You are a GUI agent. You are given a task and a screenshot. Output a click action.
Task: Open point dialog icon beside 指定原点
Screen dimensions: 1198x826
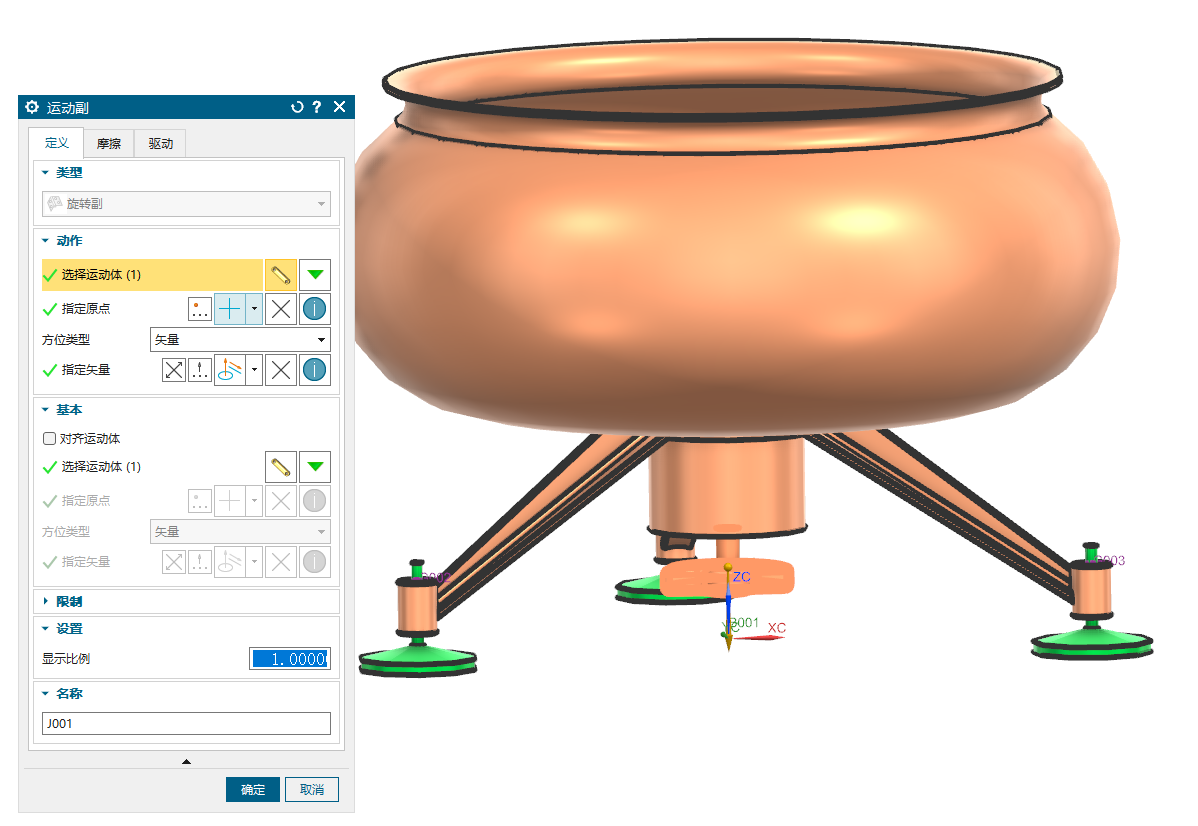click(x=200, y=309)
